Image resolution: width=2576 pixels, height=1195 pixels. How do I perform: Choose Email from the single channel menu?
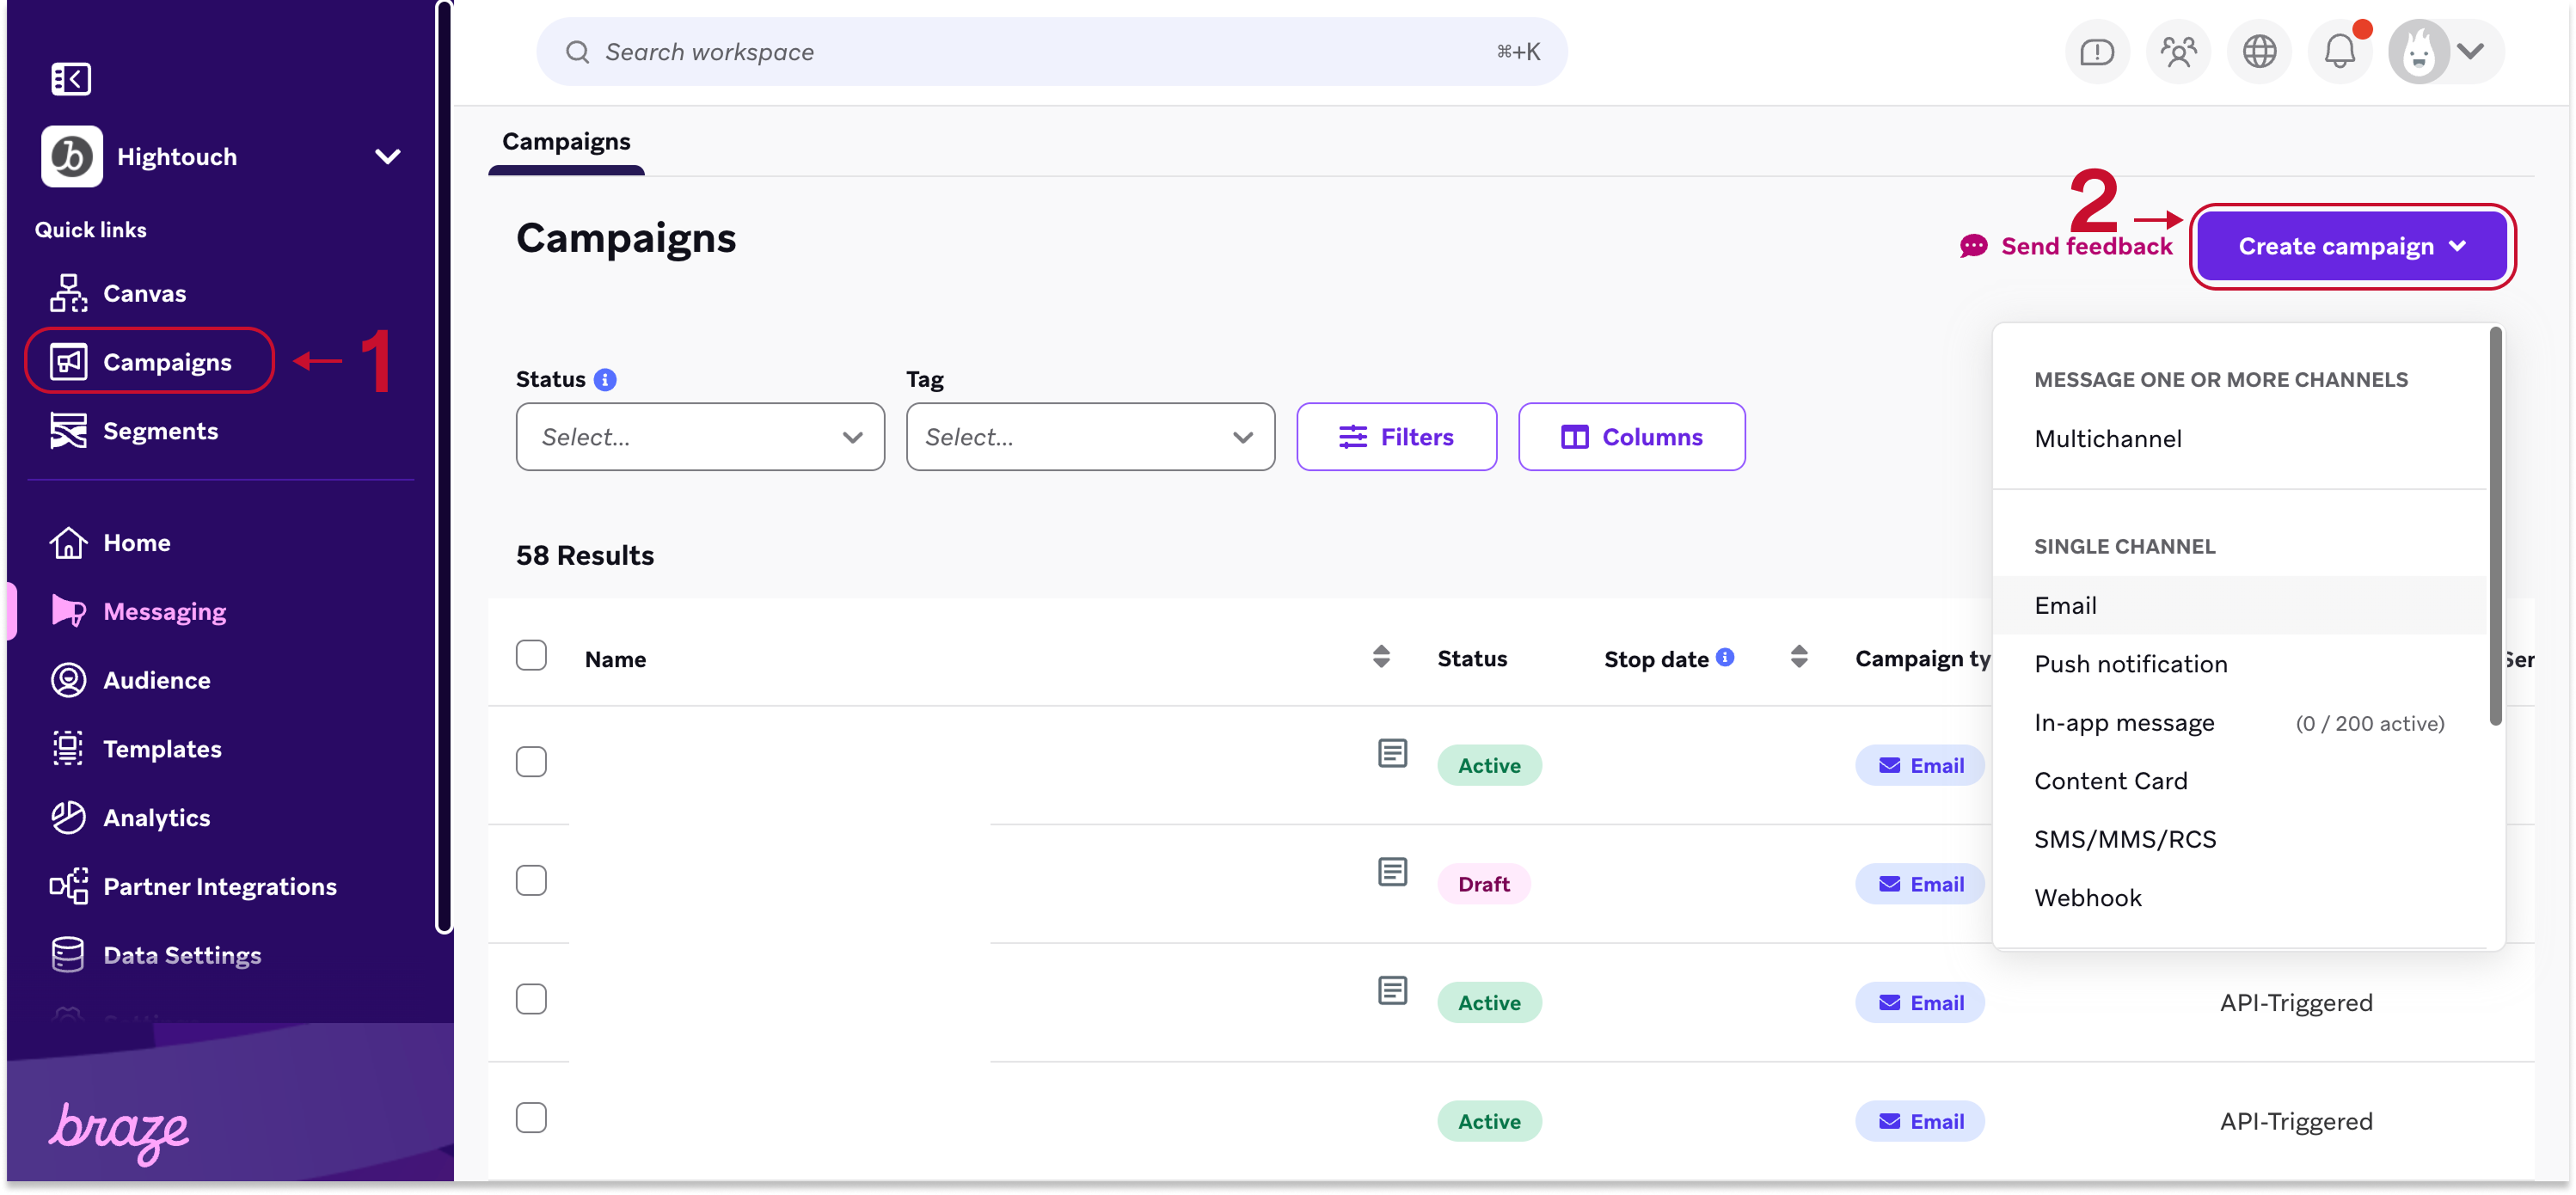[x=2065, y=605]
